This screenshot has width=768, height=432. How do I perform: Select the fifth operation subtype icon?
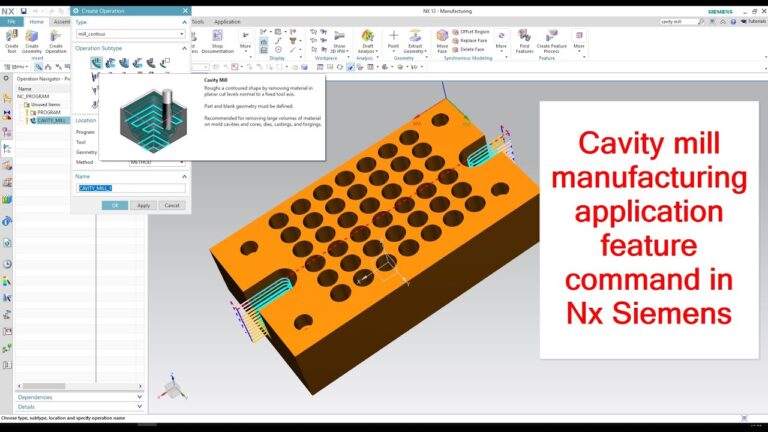click(x=151, y=63)
